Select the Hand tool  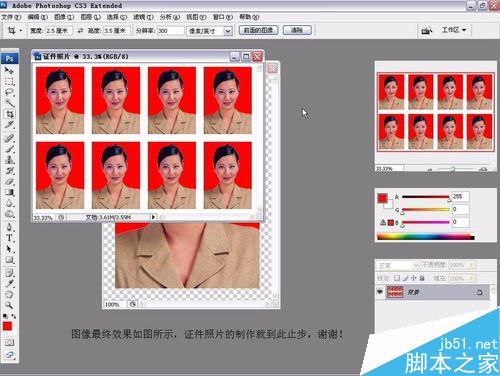9,294
